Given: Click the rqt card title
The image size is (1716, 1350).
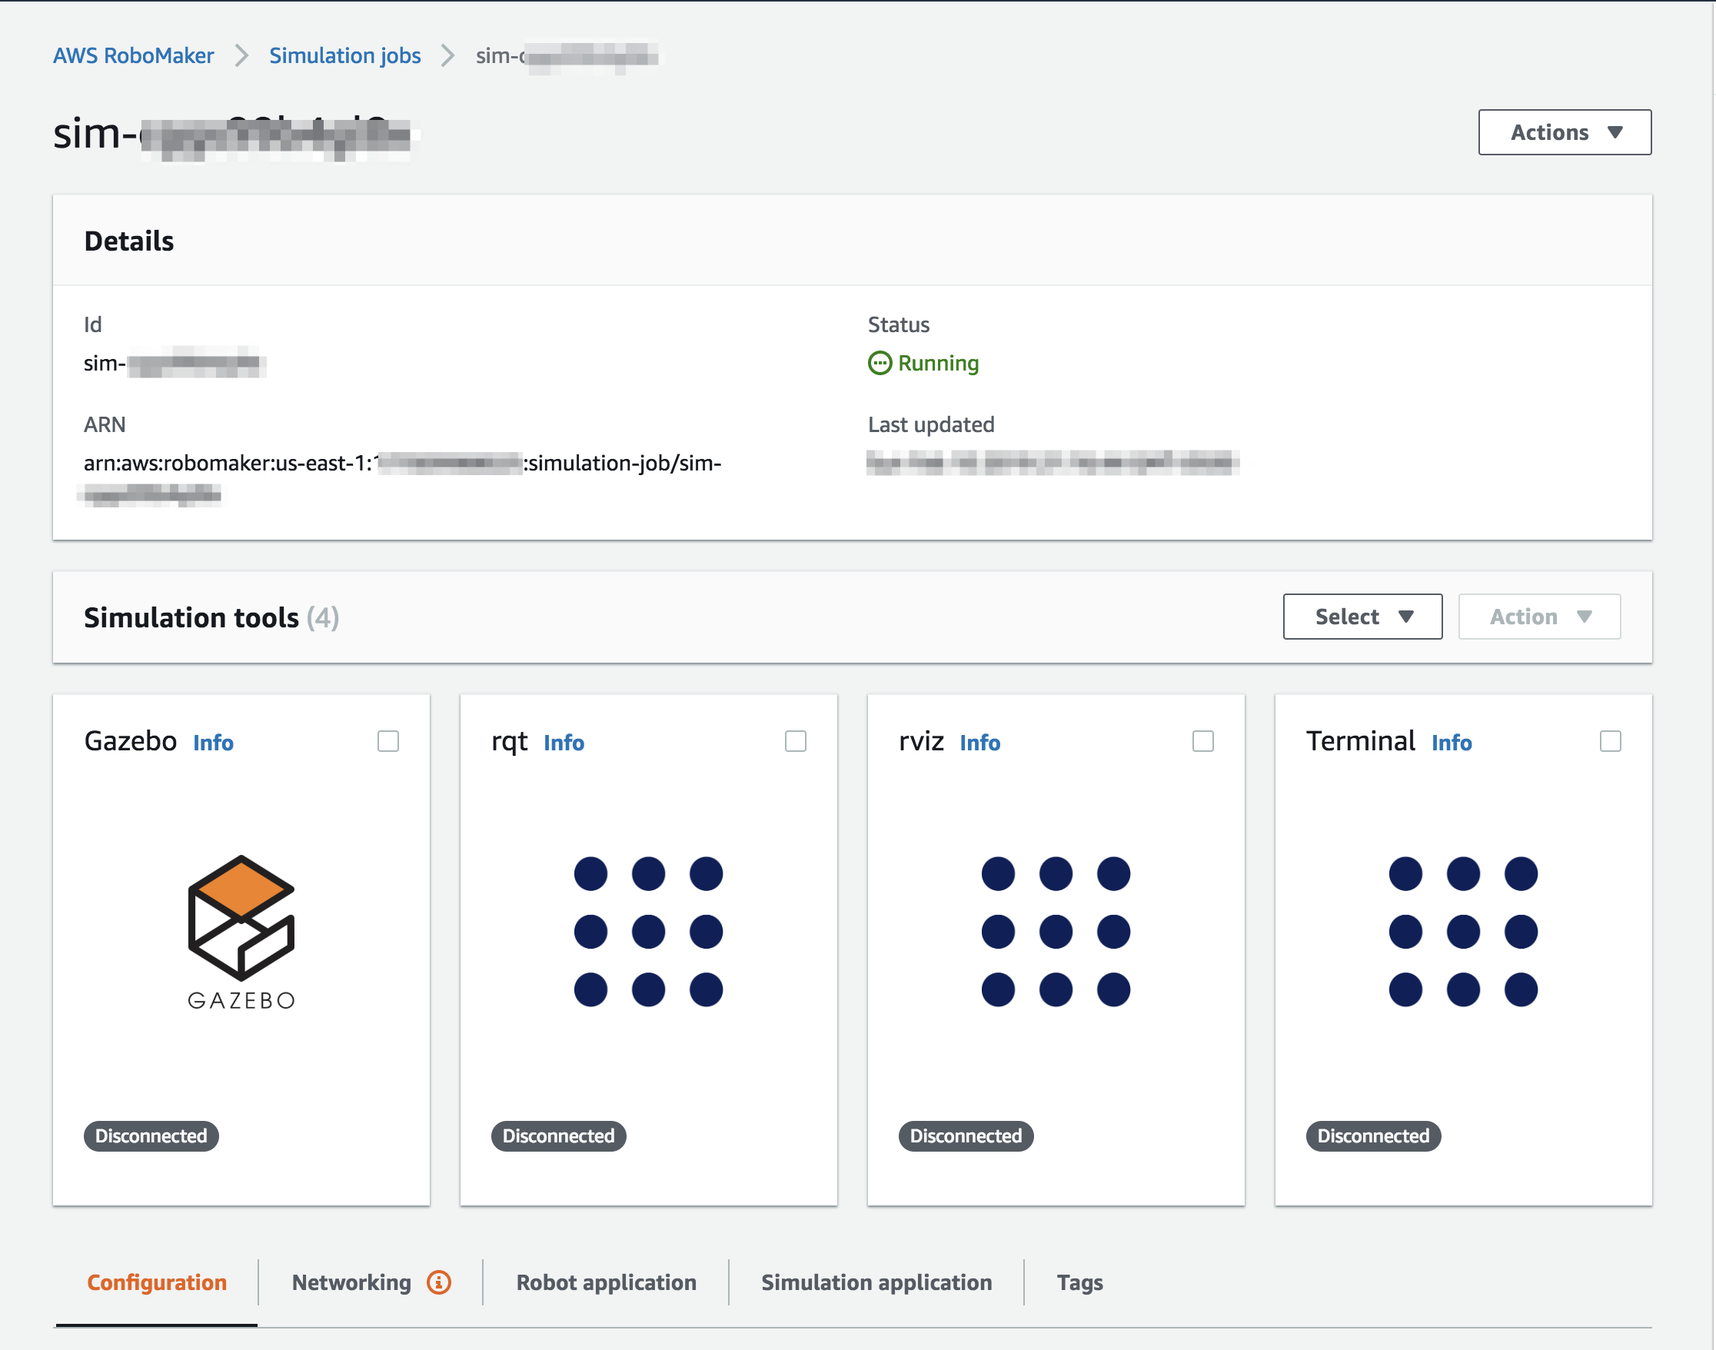Looking at the screenshot, I should pyautogui.click(x=509, y=741).
